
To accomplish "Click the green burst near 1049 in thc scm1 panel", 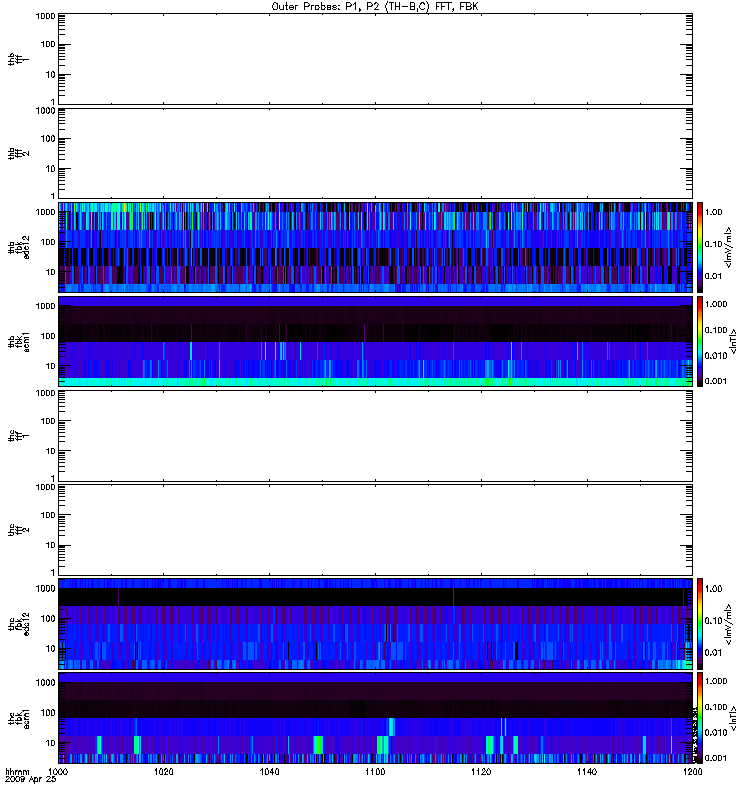I will pos(318,745).
